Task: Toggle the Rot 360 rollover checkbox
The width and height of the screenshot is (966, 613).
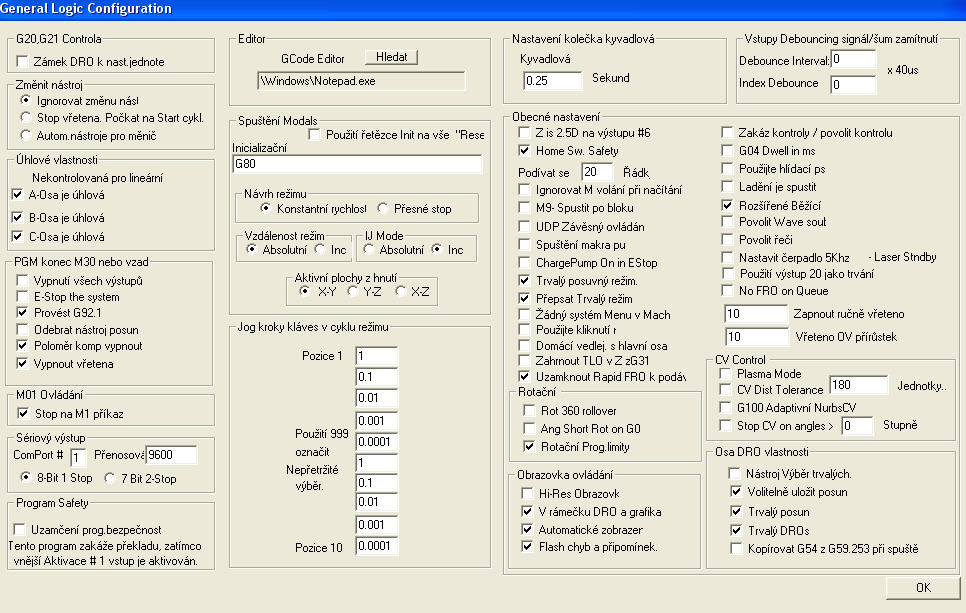Action: tap(530, 411)
